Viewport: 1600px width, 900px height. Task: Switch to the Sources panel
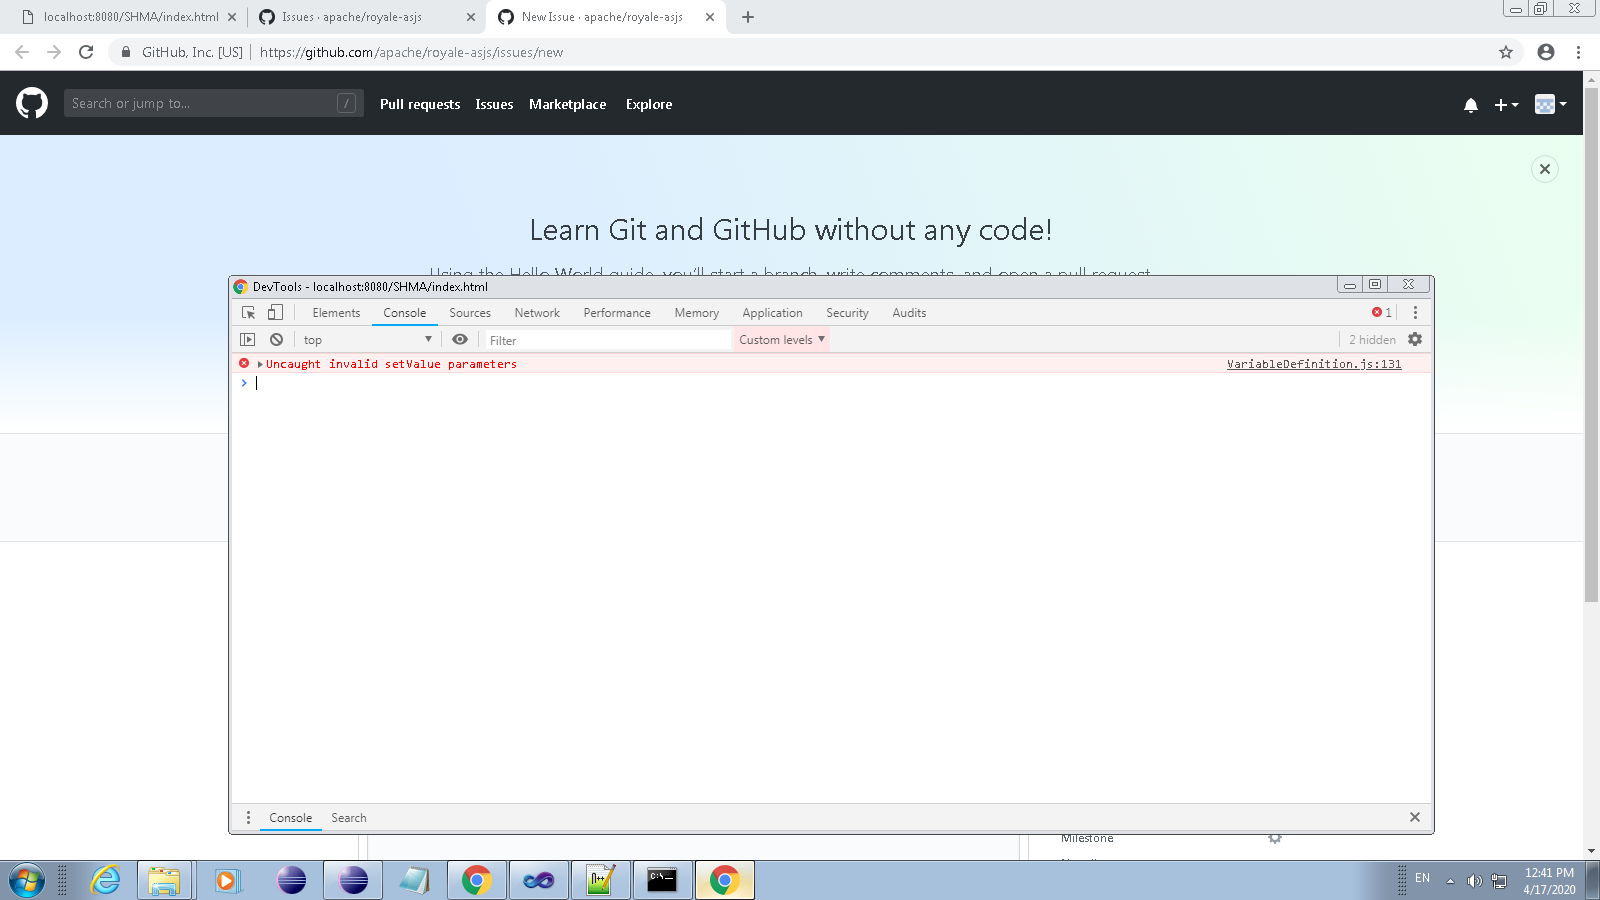pos(469,312)
